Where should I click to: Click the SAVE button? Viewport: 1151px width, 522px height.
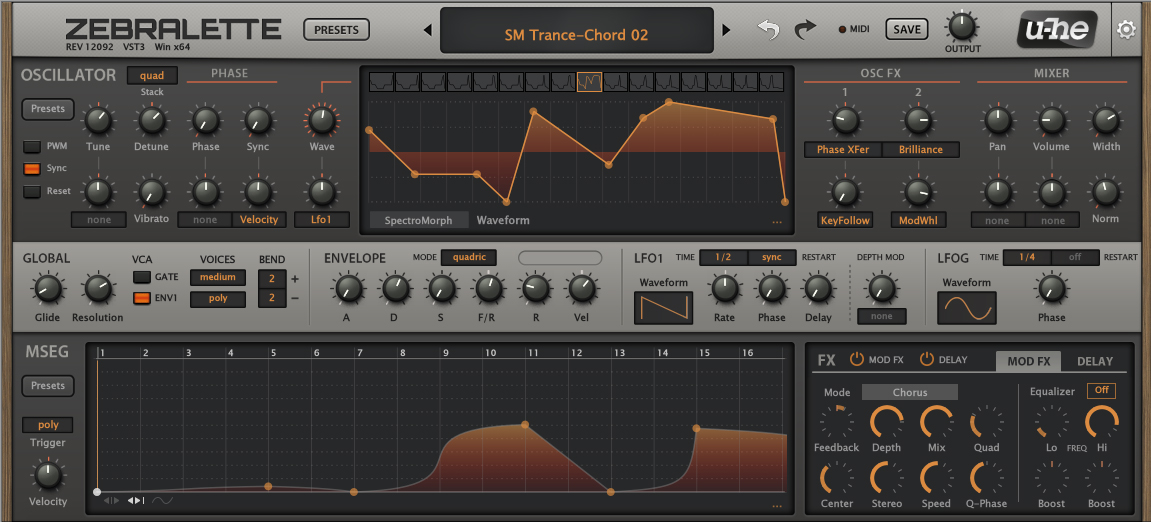907,29
